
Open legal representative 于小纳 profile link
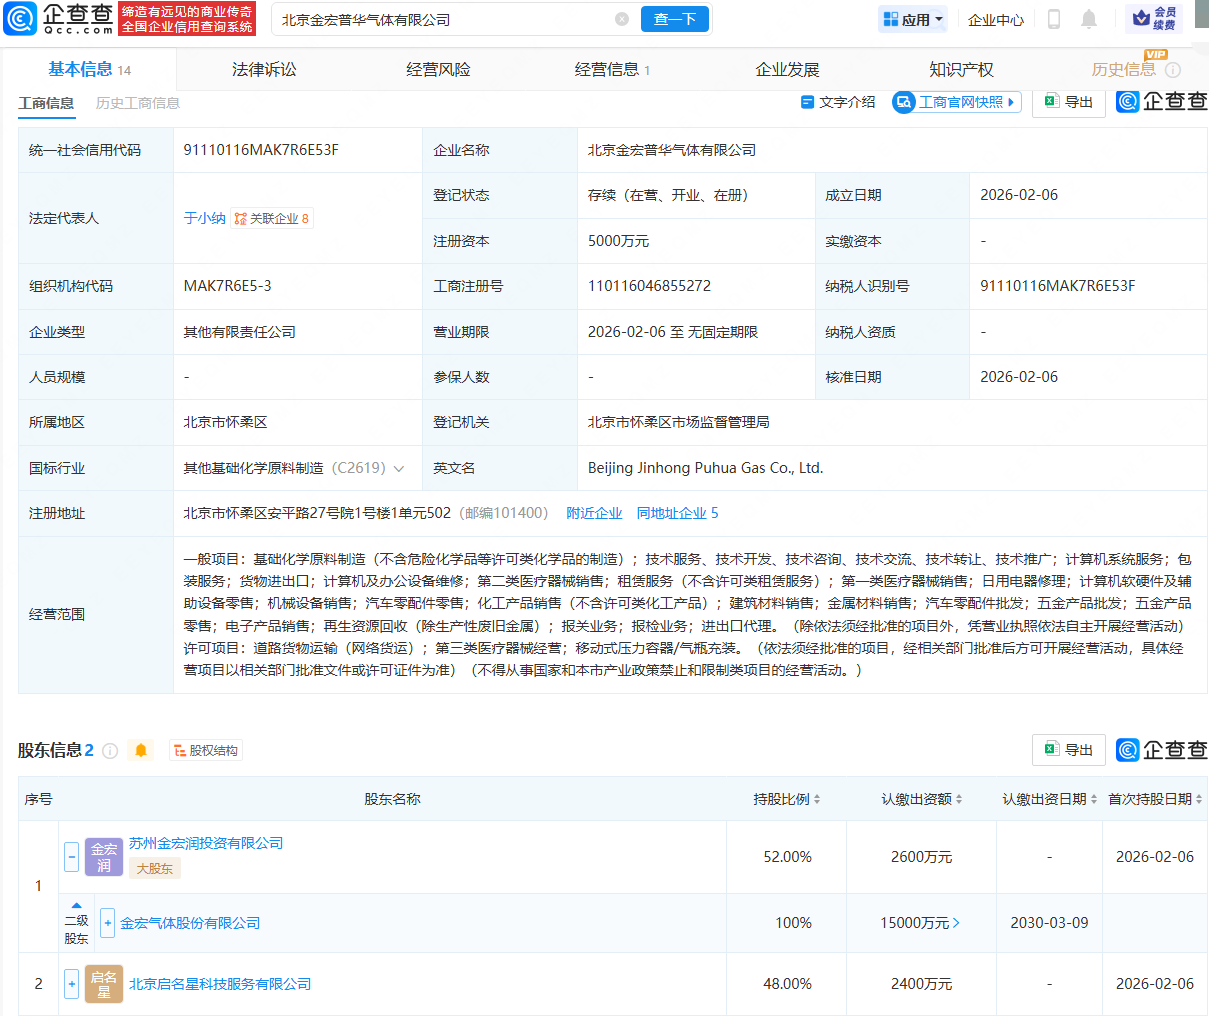tap(205, 218)
